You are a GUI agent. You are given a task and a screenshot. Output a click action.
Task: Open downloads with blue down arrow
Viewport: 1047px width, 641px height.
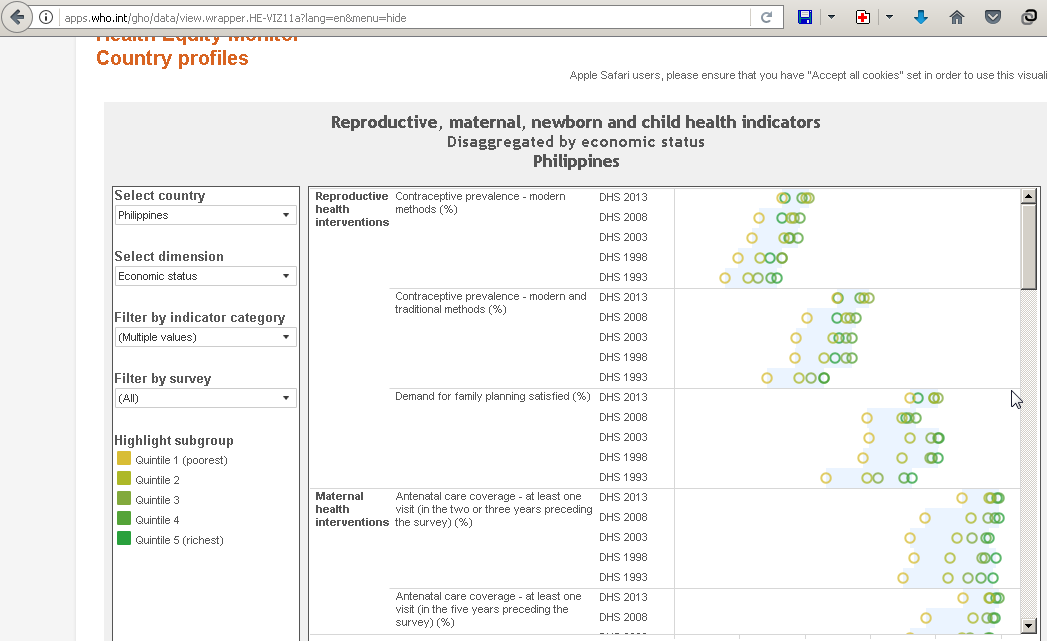click(921, 17)
